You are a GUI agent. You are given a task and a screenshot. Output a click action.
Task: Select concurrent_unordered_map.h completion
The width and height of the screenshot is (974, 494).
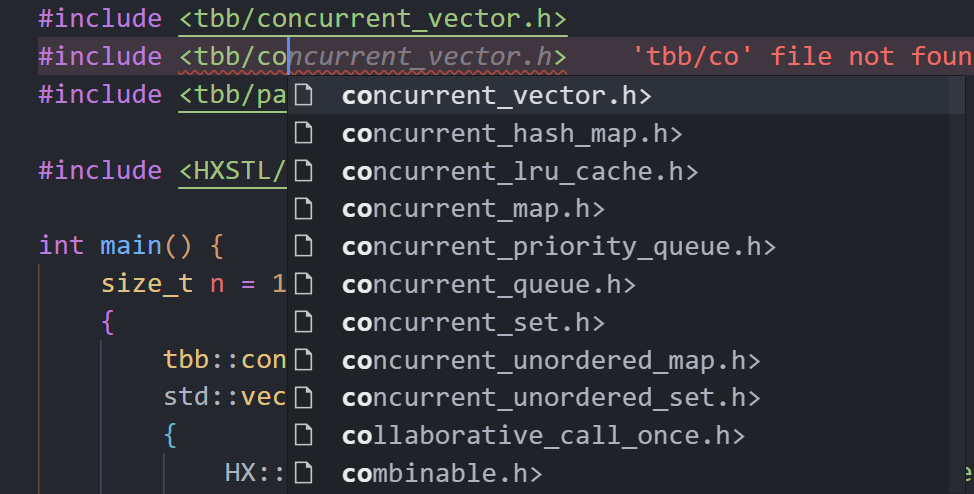(551, 360)
